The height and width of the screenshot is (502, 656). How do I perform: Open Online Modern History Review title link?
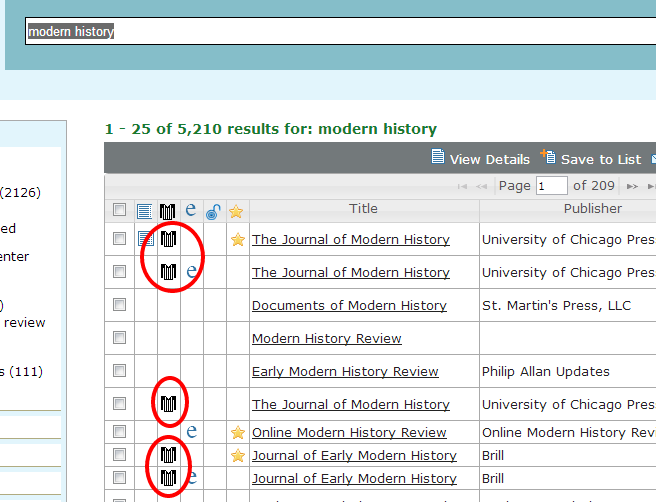tap(349, 433)
